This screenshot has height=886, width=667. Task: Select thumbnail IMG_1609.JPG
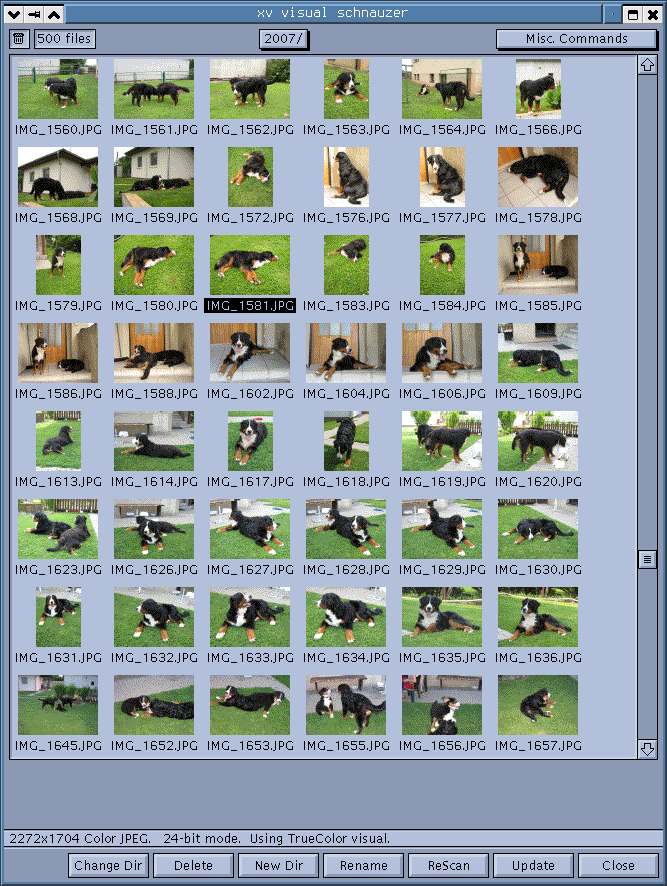pos(538,353)
